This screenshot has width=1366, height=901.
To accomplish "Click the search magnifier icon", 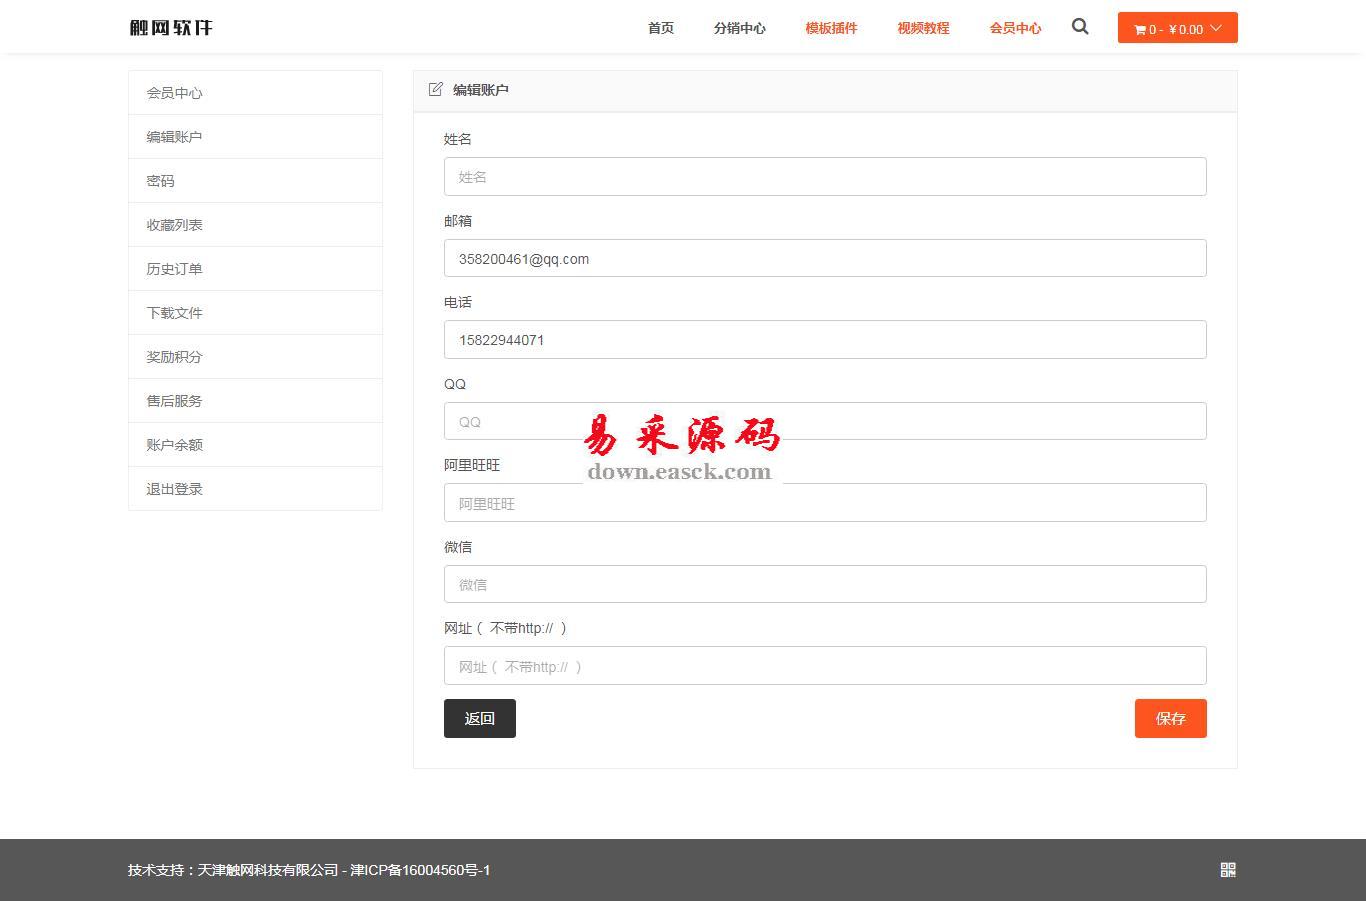I will point(1080,27).
